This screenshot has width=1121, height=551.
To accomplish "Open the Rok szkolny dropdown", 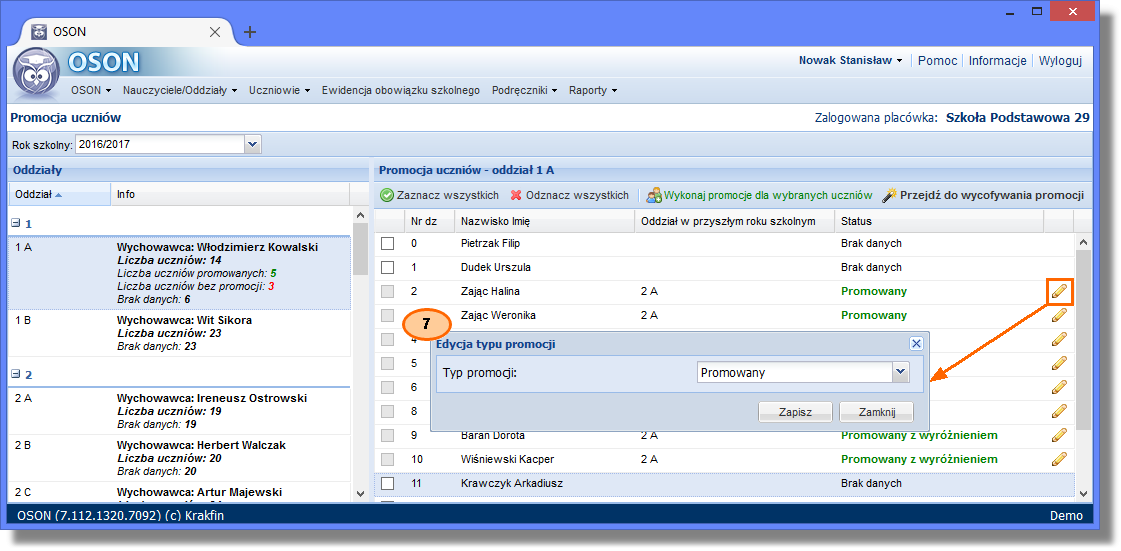I will click(252, 145).
